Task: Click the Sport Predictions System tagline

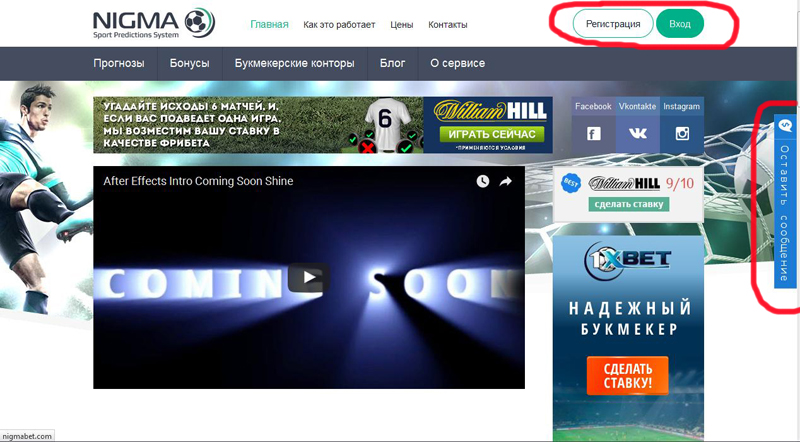Action: point(136,35)
